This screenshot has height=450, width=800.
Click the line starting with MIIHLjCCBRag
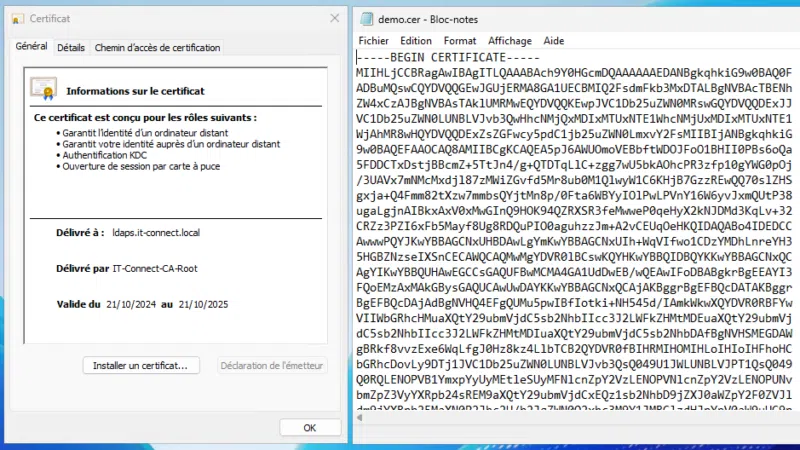tap(574, 72)
